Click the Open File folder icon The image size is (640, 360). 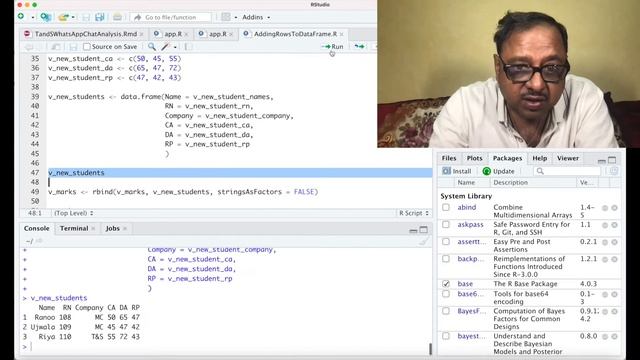point(63,17)
